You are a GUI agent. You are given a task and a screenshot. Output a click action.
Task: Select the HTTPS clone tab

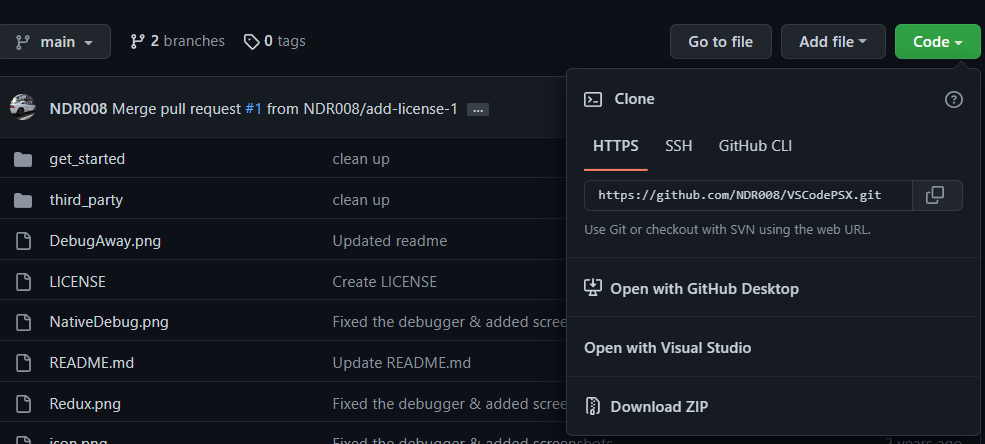(x=616, y=146)
